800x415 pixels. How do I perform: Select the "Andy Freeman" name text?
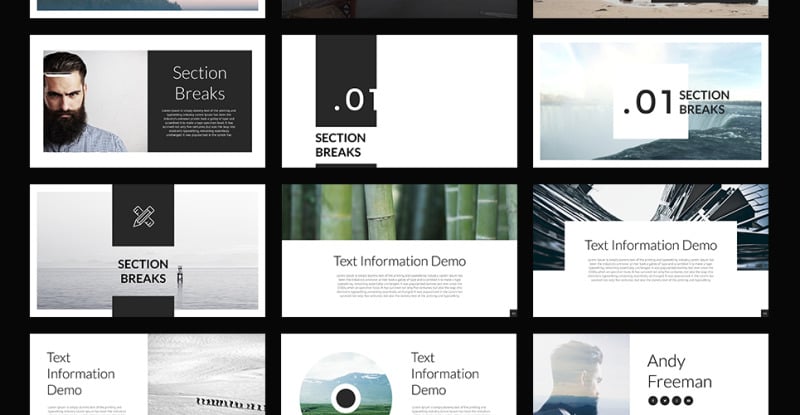click(x=679, y=372)
